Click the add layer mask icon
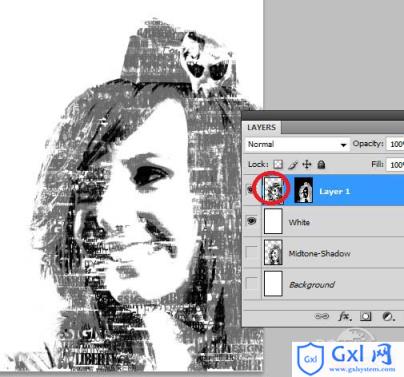The image size is (404, 377). tap(365, 316)
